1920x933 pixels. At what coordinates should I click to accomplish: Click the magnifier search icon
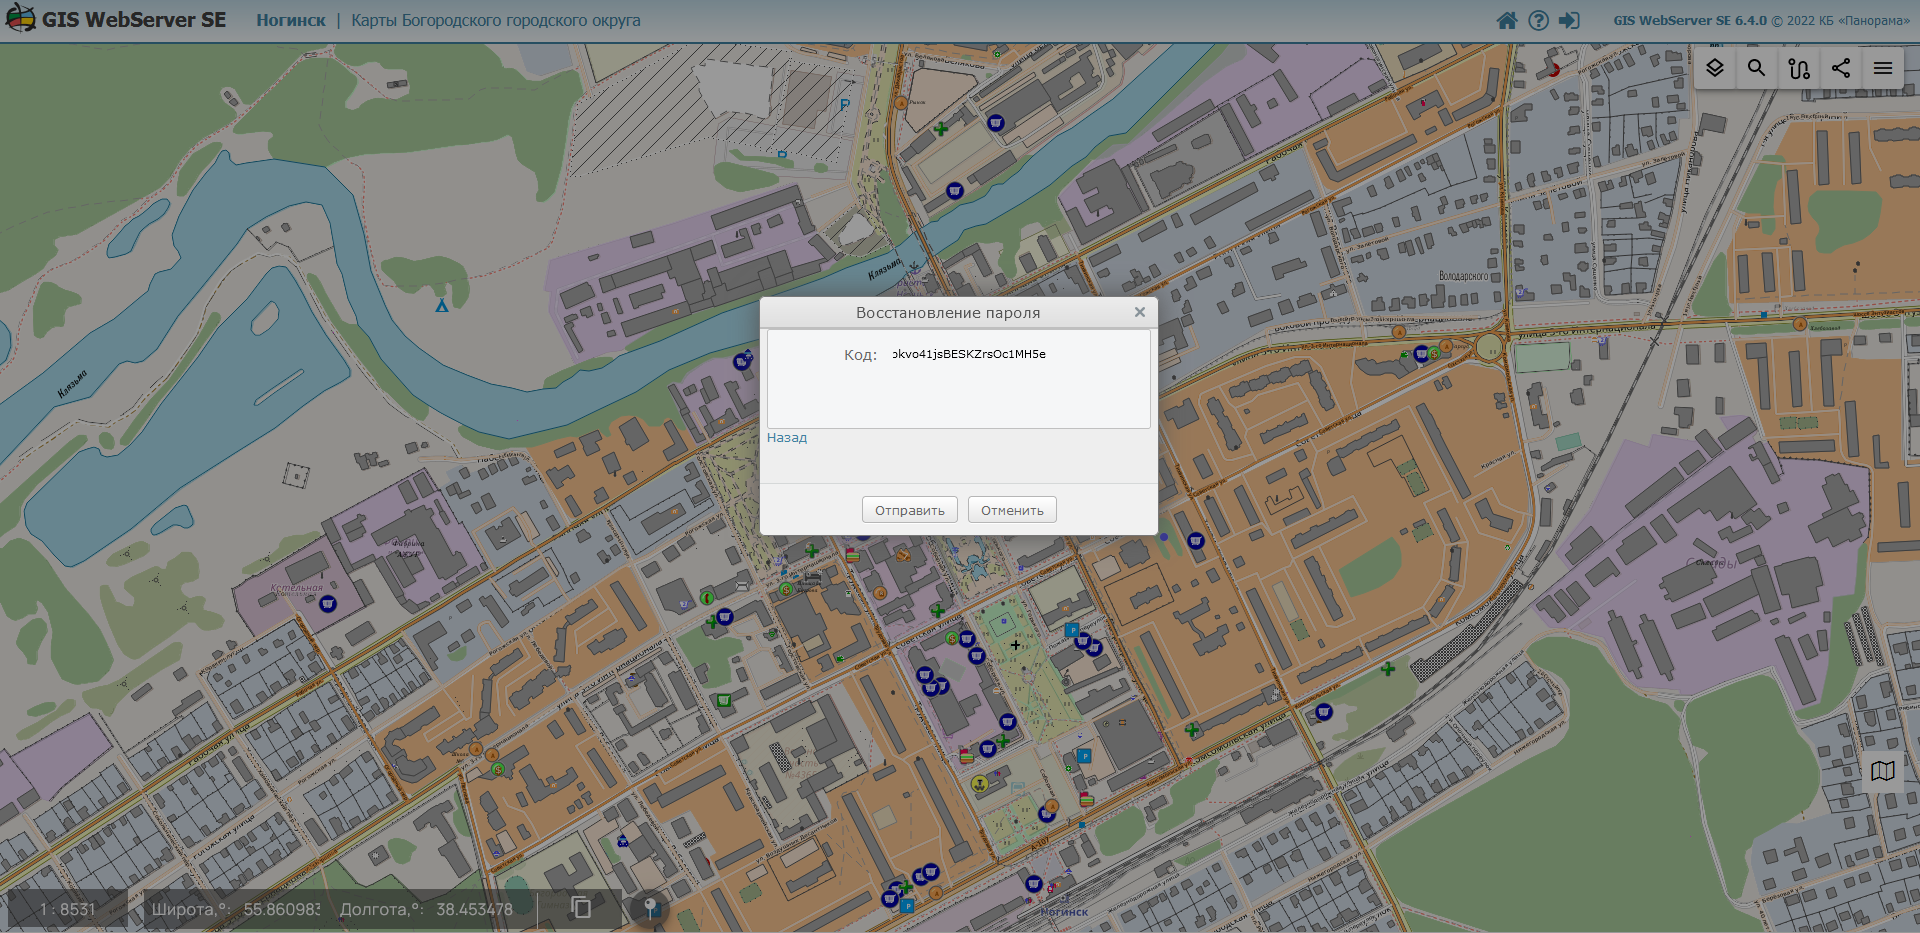point(1756,68)
